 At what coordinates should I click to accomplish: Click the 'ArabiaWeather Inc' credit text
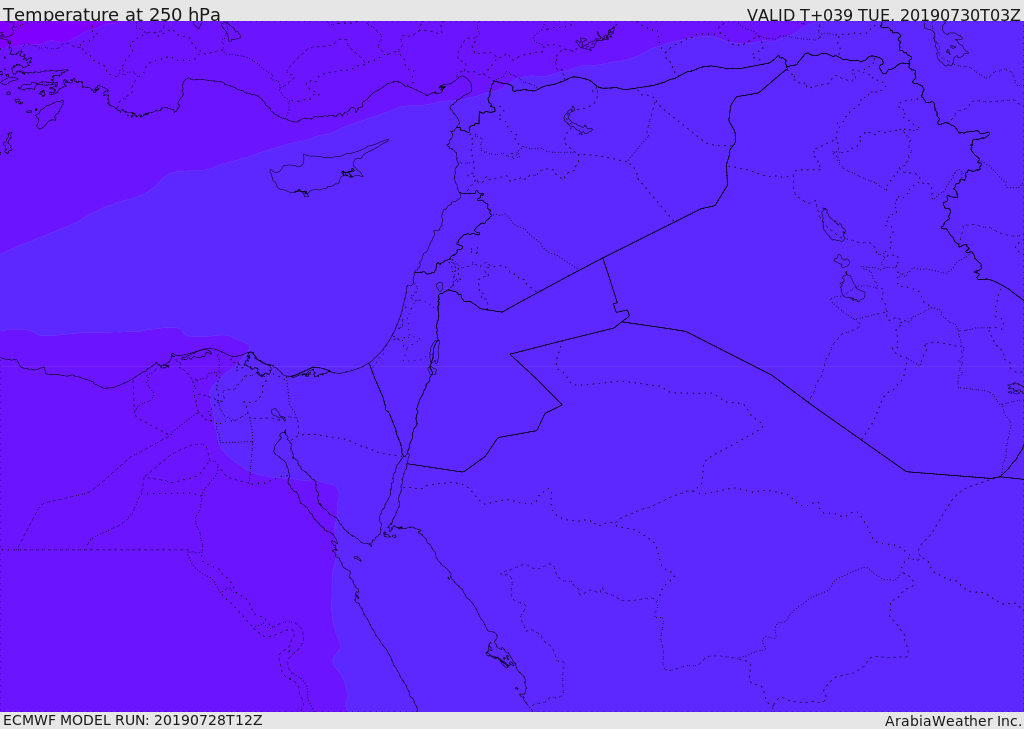[x=953, y=721]
